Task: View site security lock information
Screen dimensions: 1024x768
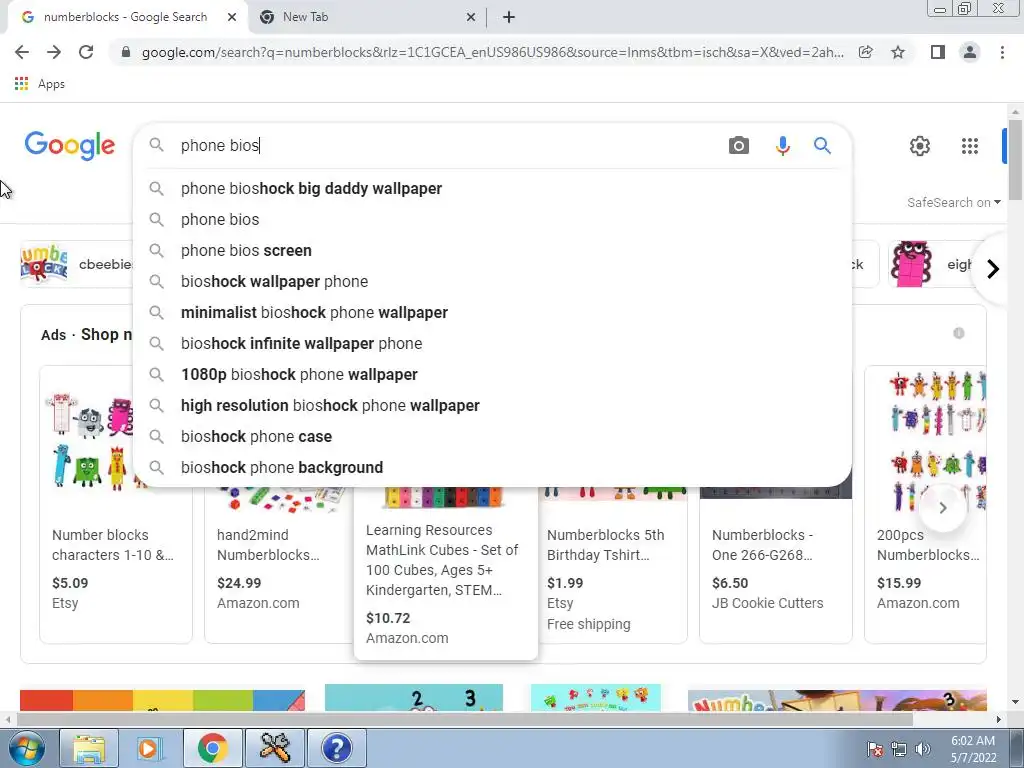Action: coord(126,52)
